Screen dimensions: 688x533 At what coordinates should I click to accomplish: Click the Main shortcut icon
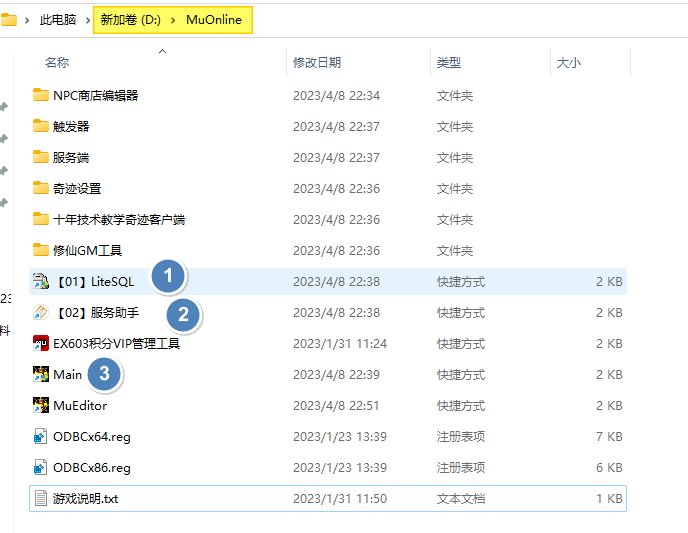(41, 374)
